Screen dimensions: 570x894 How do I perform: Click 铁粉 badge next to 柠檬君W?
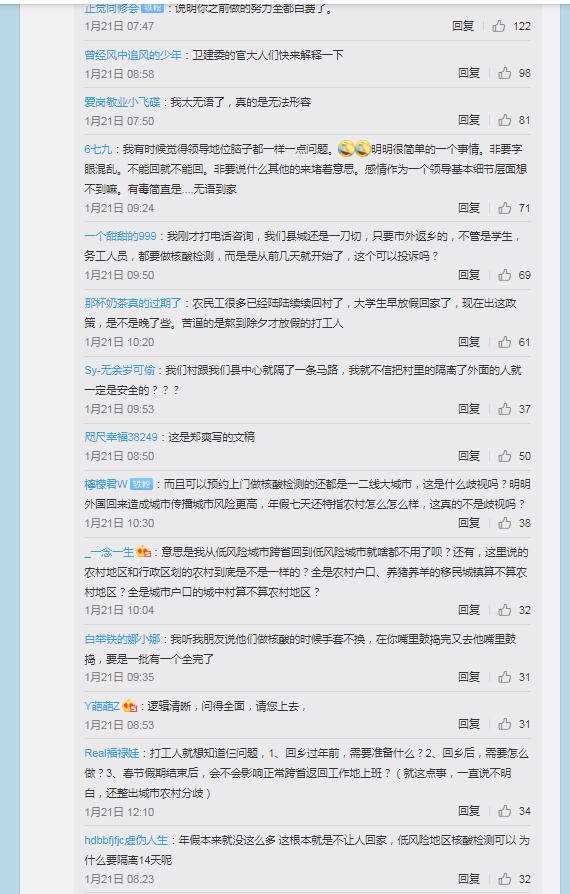pos(141,485)
